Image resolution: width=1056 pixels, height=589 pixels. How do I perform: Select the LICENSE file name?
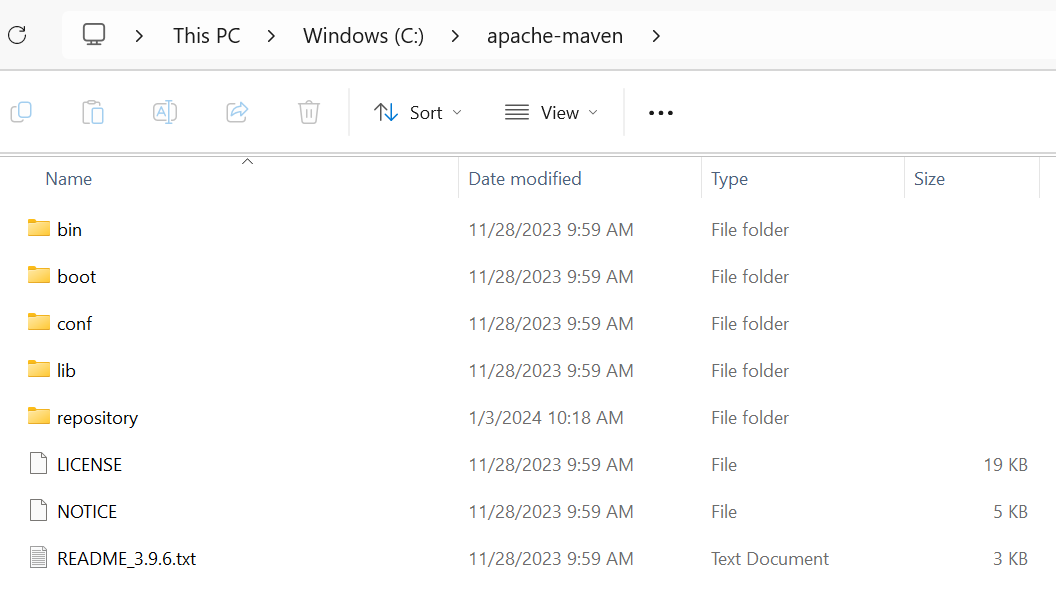click(90, 465)
